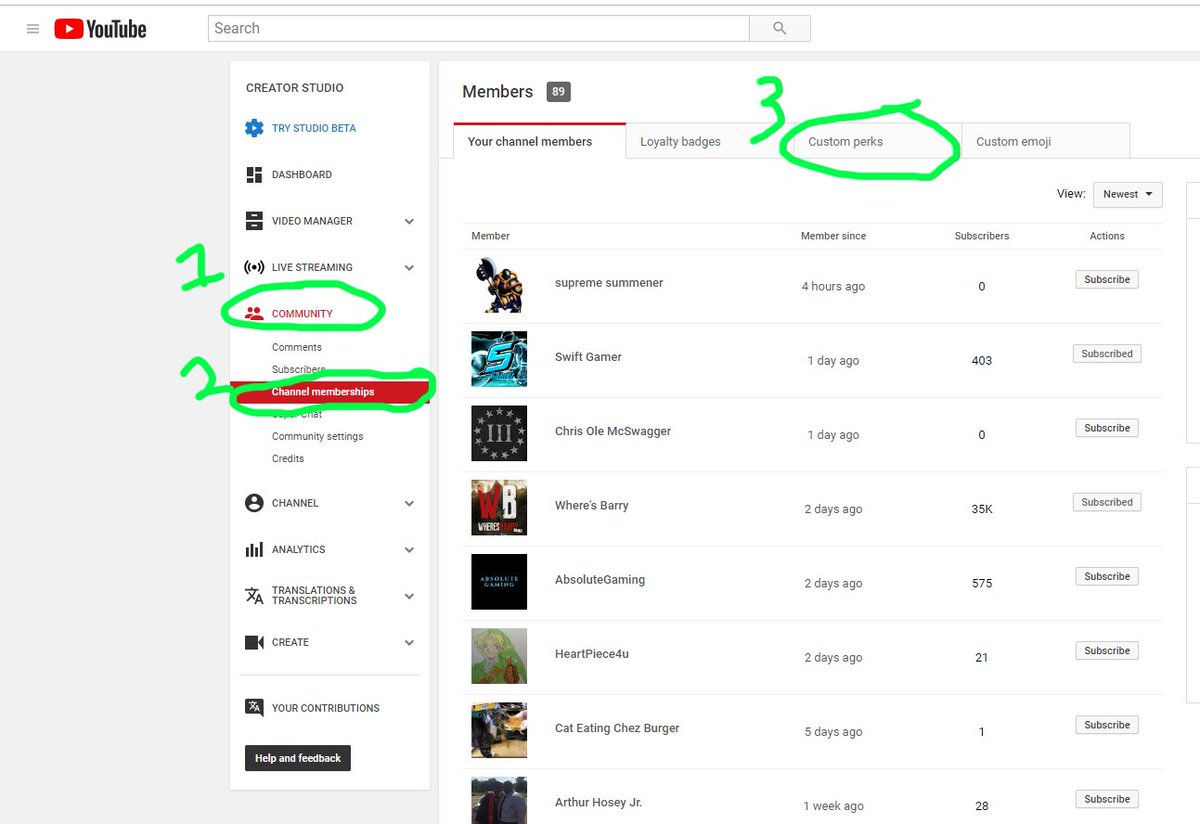This screenshot has height=824, width=1200.
Task: Subscribe to HeartPiece4u
Action: coord(1107,651)
